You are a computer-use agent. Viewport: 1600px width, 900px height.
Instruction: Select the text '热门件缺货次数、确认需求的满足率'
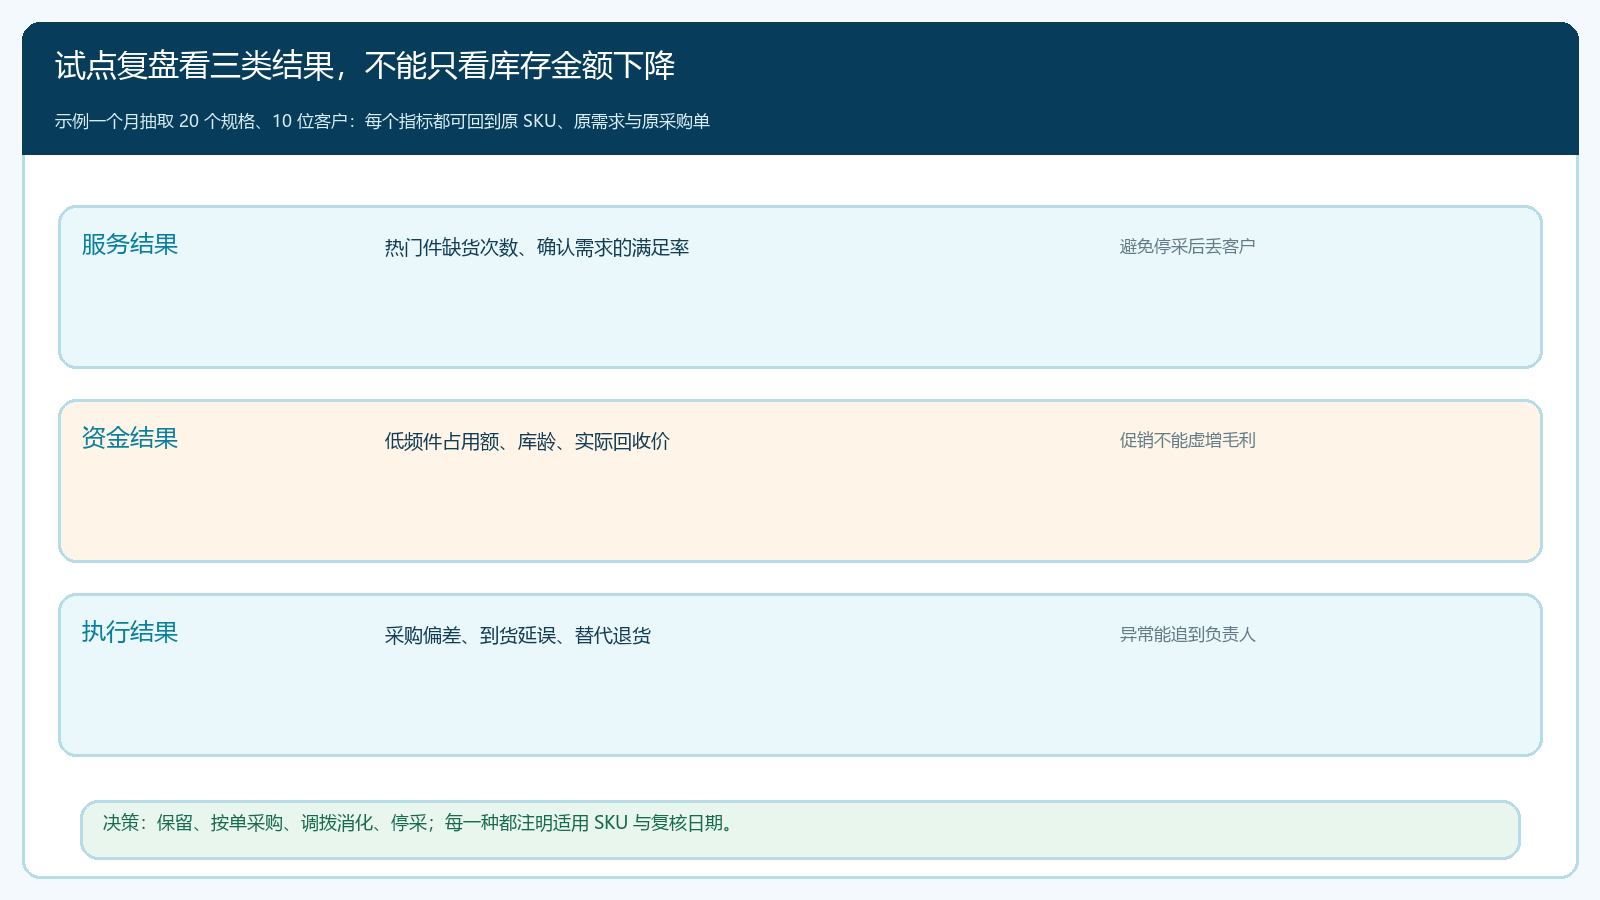point(537,247)
